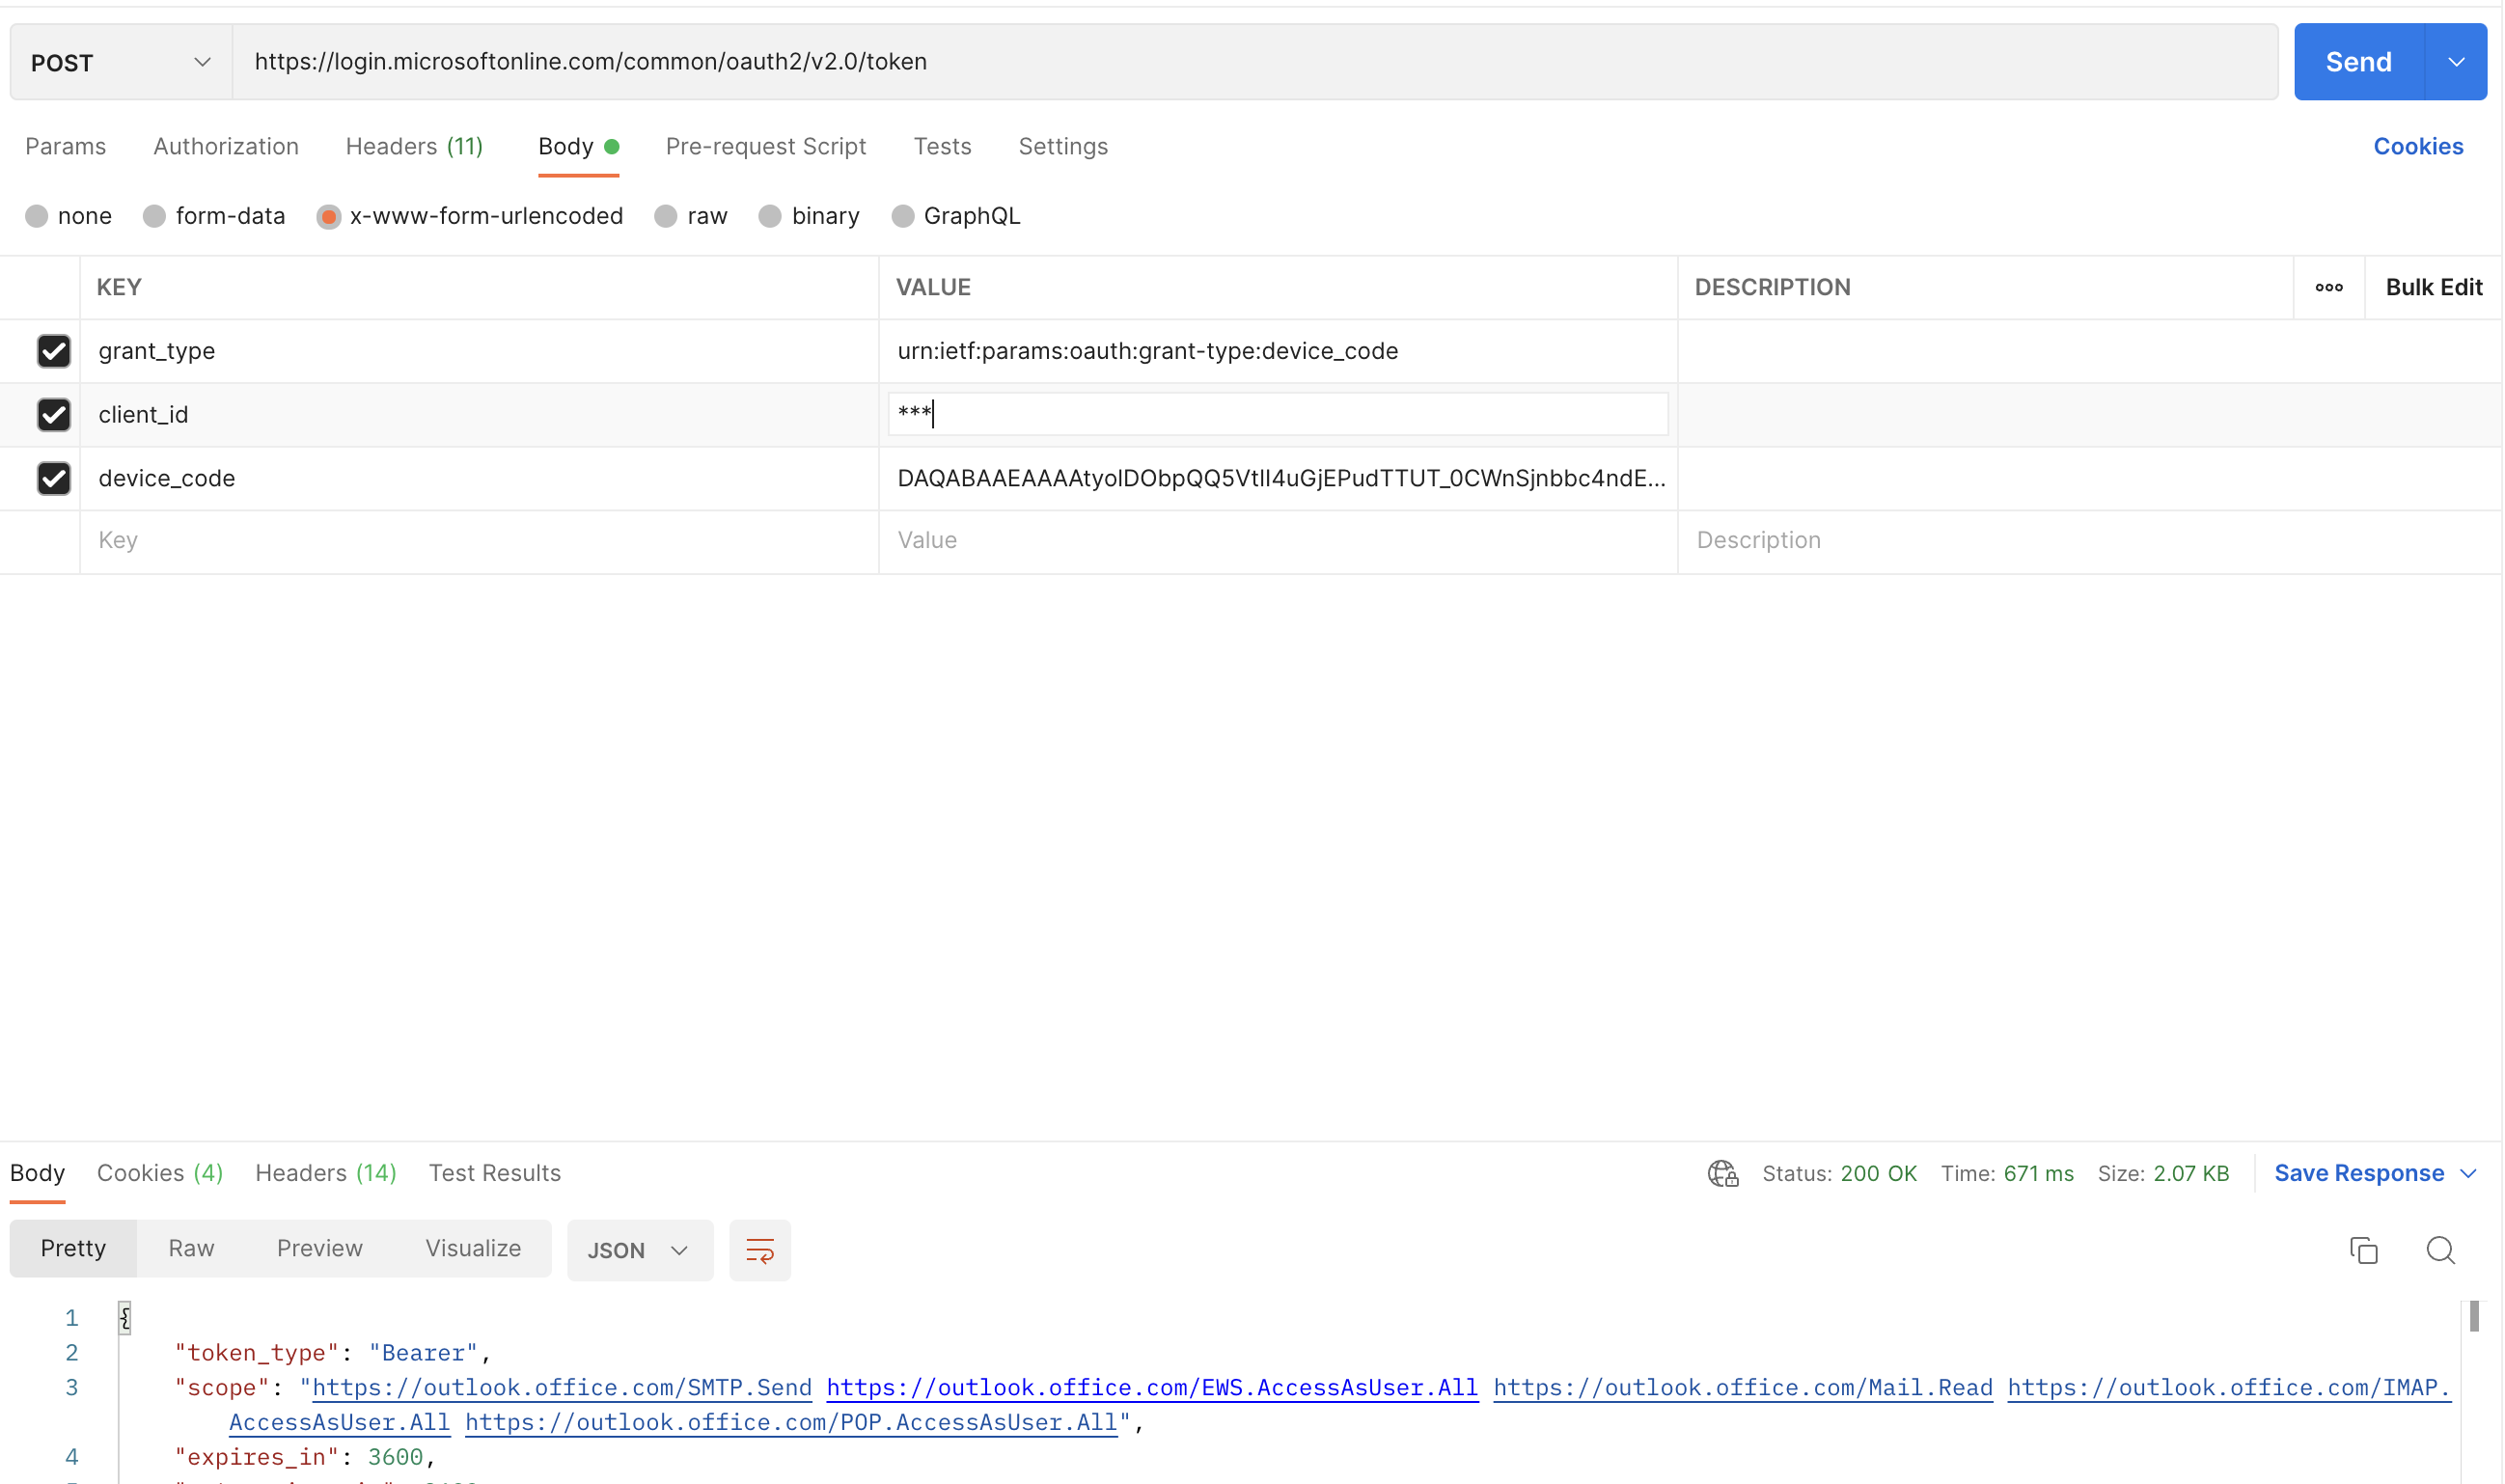Click the empty Key placeholder field
This screenshot has height=1484, width=2505.
[x=480, y=542]
